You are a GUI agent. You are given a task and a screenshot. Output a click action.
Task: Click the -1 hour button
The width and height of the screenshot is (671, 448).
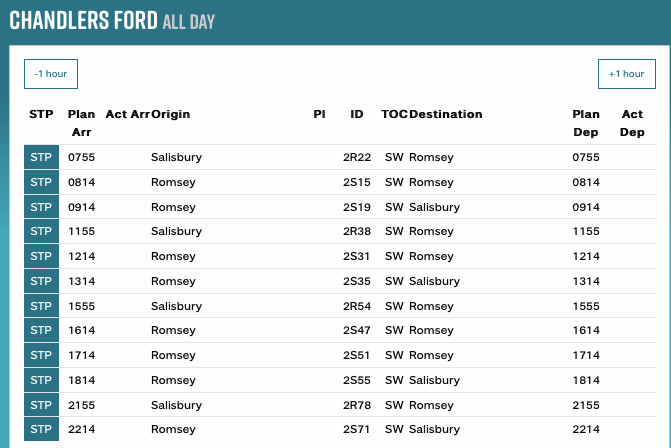click(51, 74)
